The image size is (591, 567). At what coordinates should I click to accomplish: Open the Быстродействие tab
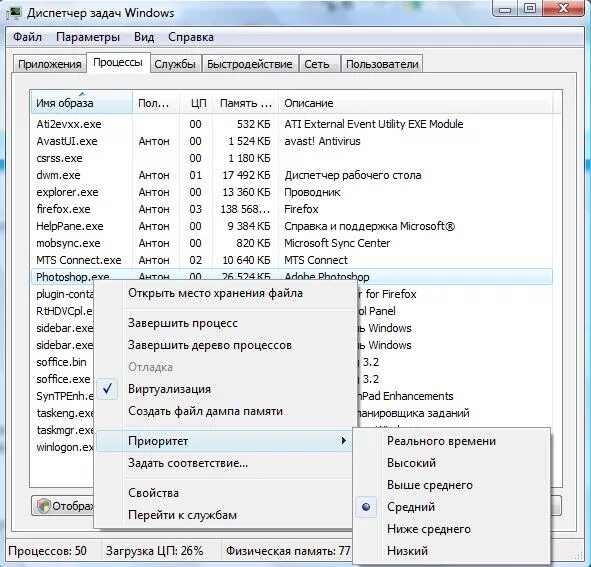pyautogui.click(x=250, y=64)
